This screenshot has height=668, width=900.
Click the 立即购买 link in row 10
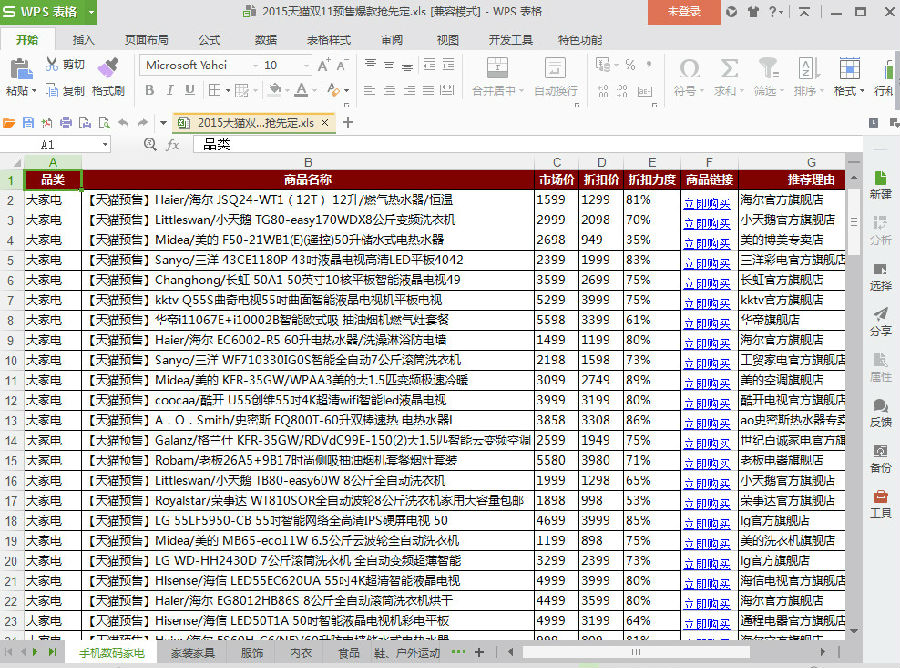coord(707,363)
